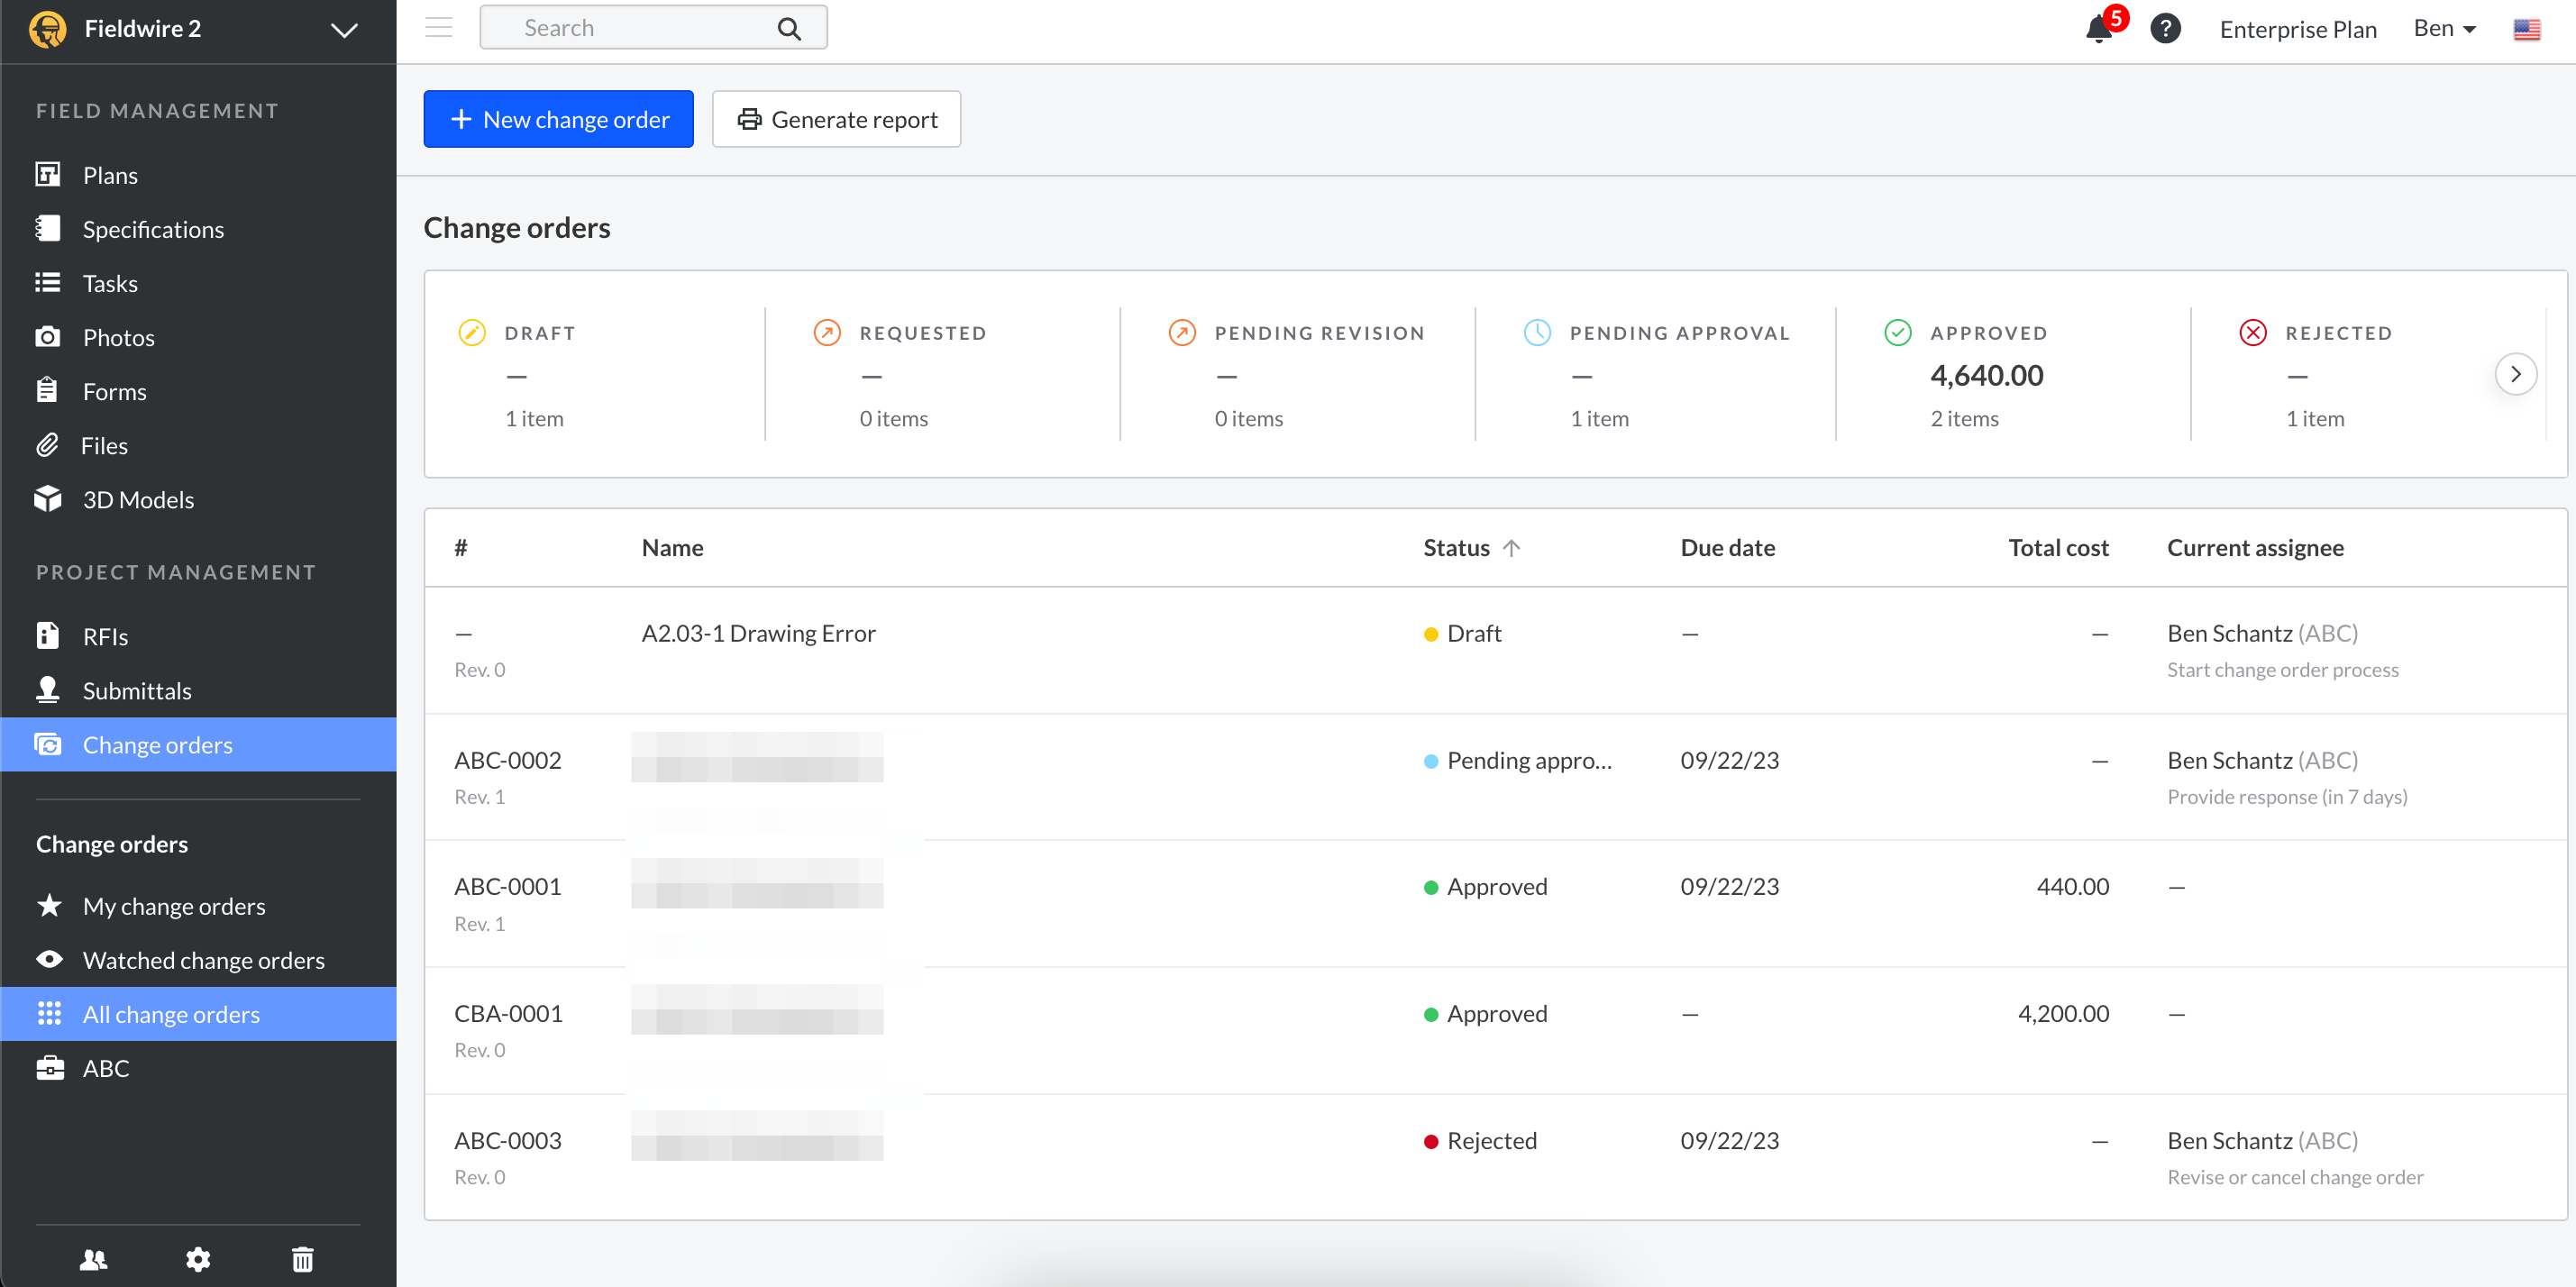Toggle the Status column sort arrow
Screen dimensions: 2576x1287
tap(1511, 548)
